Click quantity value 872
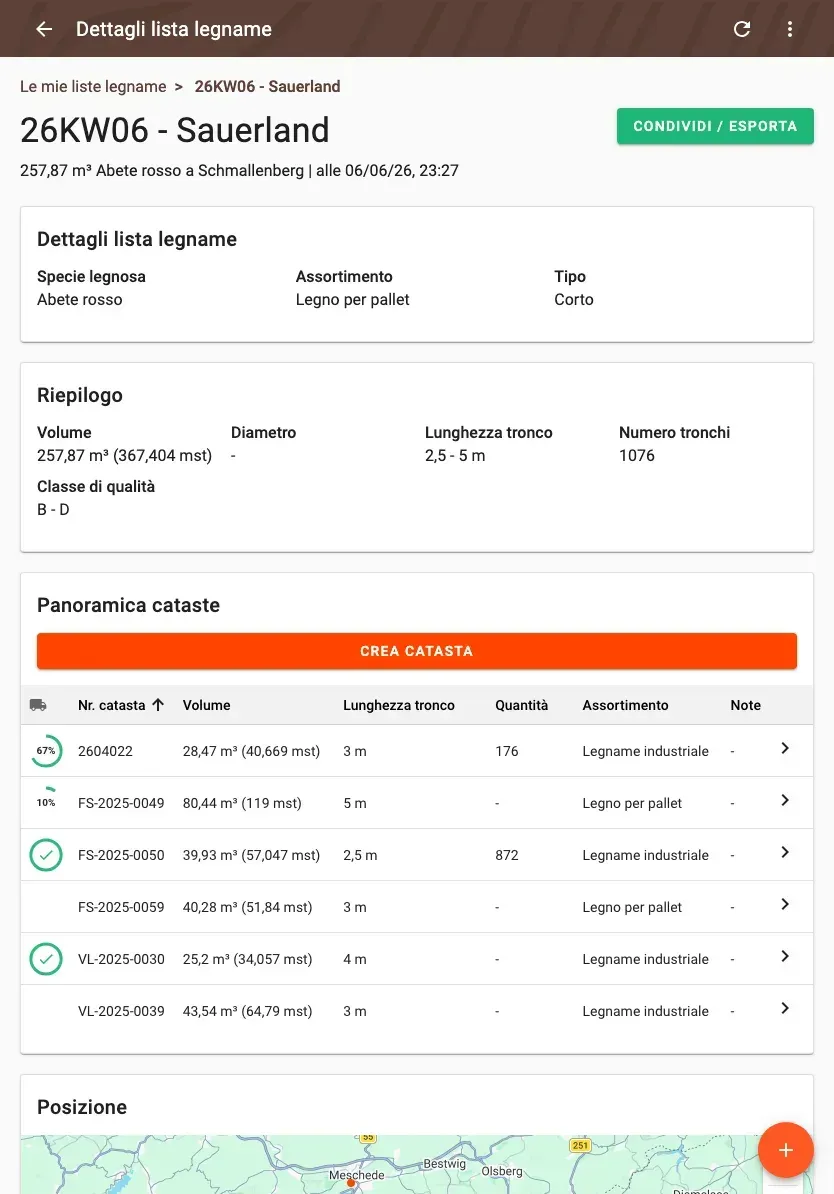 [x=506, y=855]
